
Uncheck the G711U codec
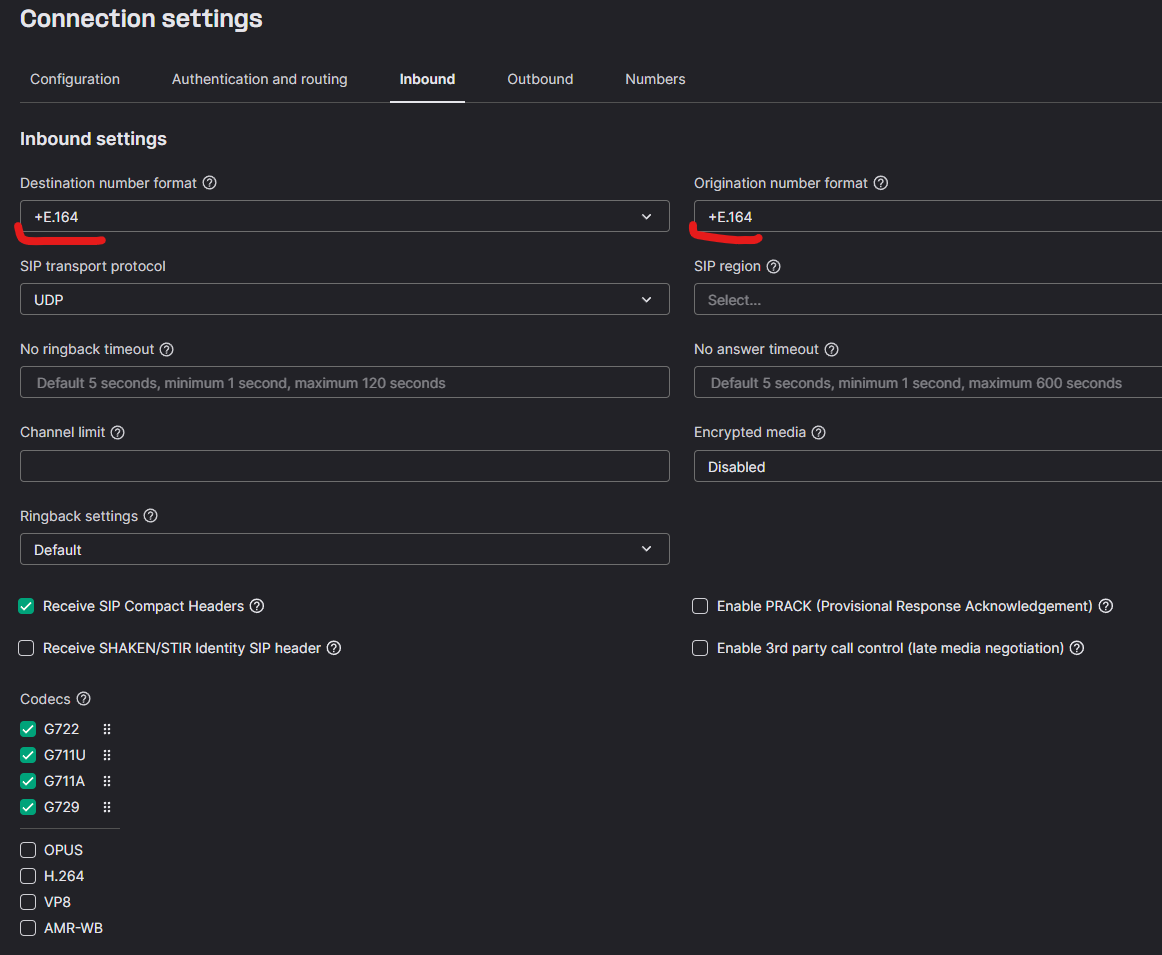click(x=28, y=755)
